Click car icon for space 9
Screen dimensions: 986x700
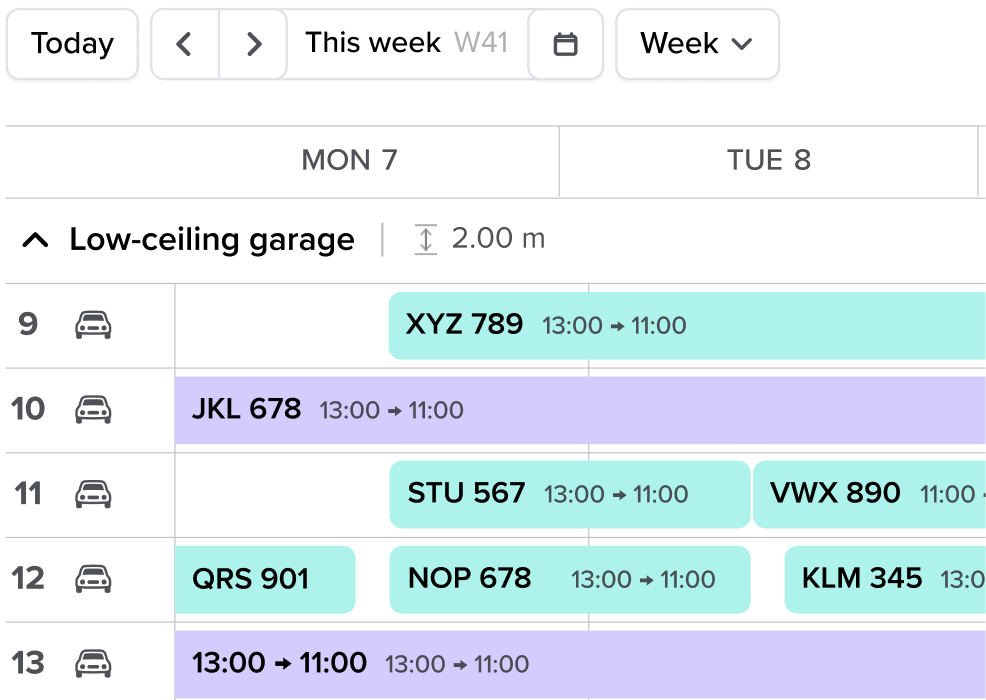[x=93, y=325]
